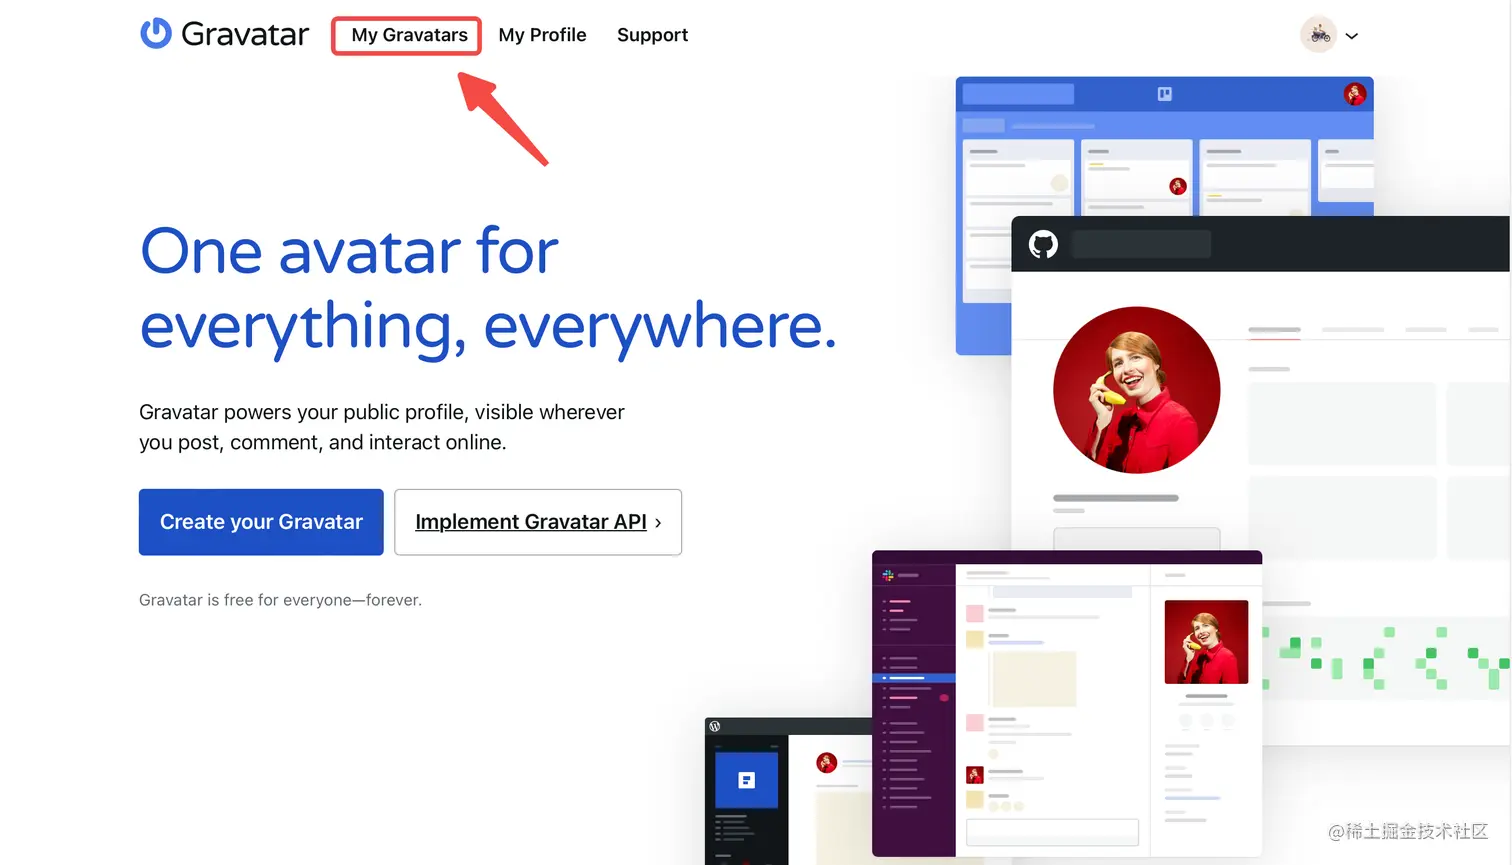The height and width of the screenshot is (865, 1512).
Task: Click the blue Gravatar power-symbol logo
Action: click(x=155, y=34)
